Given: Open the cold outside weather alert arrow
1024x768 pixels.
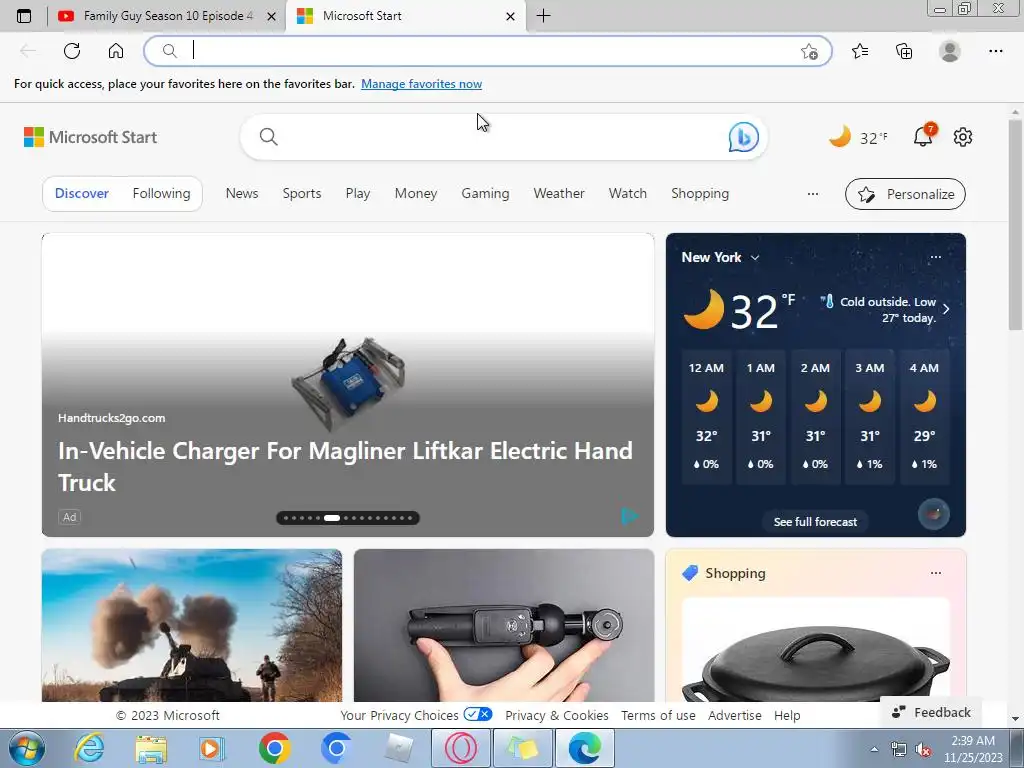Looking at the screenshot, I should (946, 309).
